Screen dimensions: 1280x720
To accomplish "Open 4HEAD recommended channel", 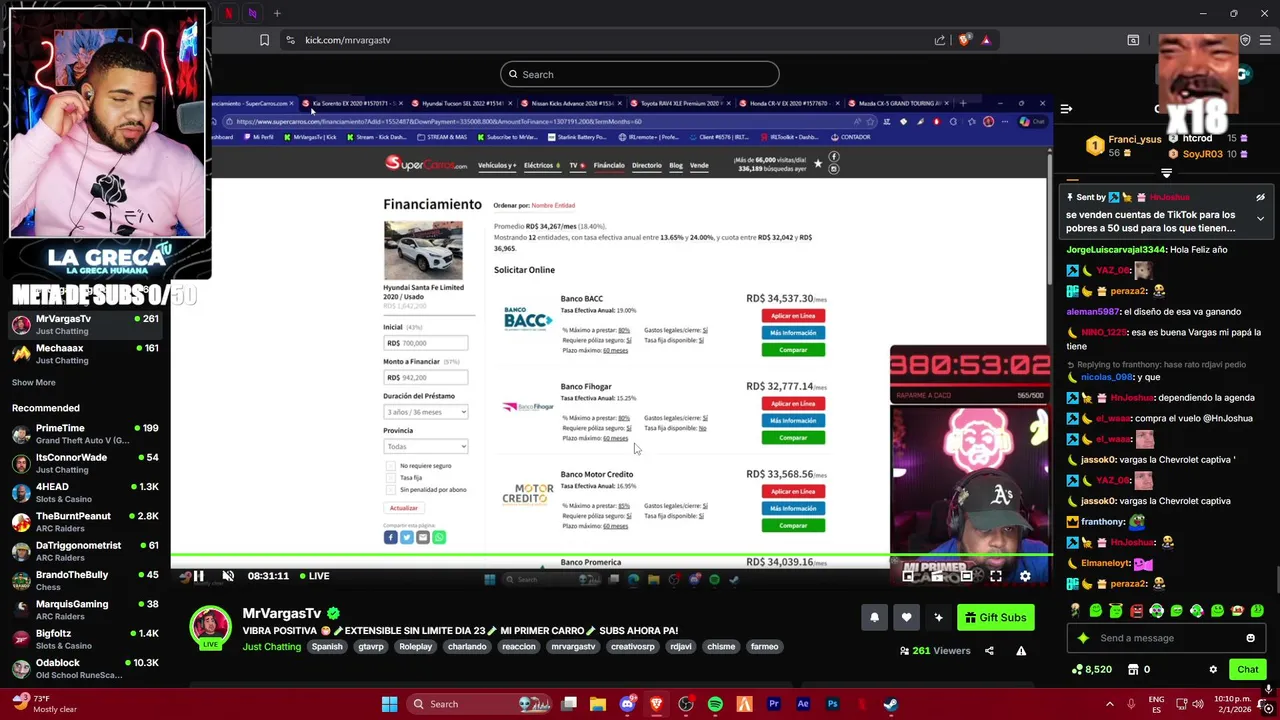I will 86,492.
